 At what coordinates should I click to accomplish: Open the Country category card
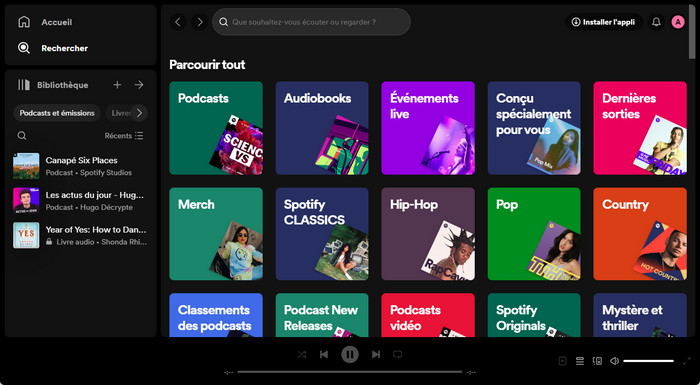click(x=640, y=234)
